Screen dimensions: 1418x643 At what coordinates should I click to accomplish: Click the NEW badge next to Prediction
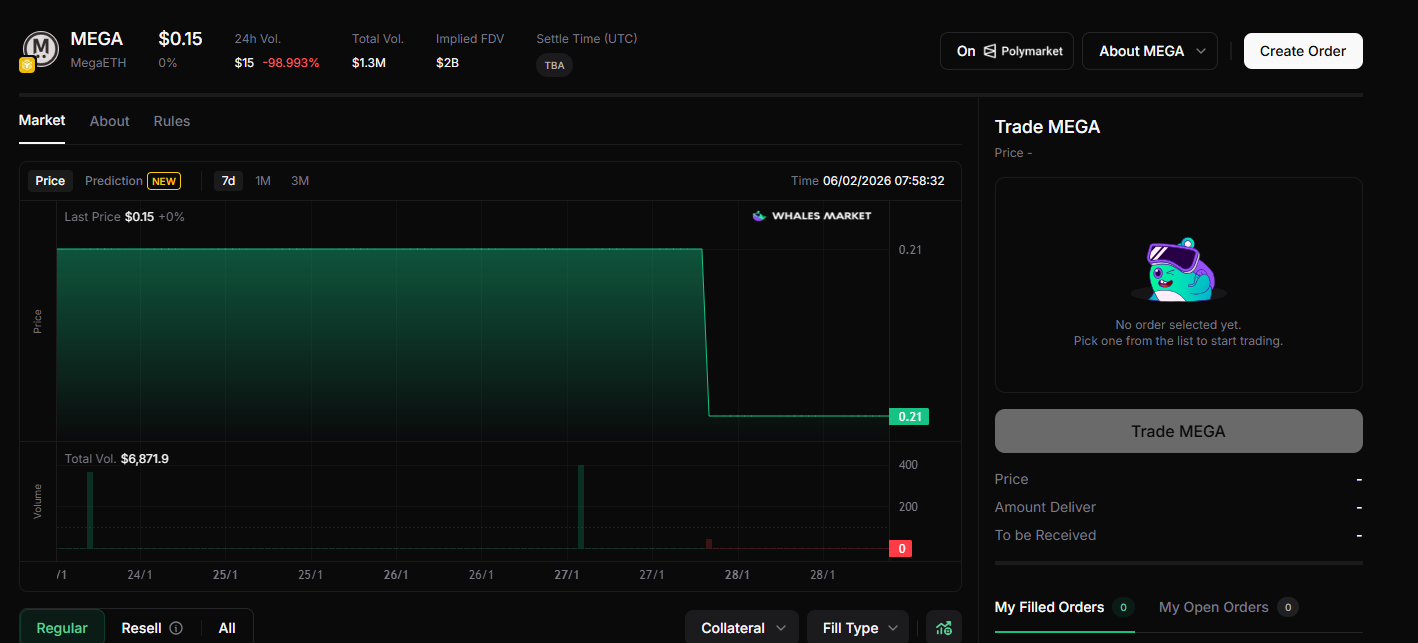click(164, 181)
